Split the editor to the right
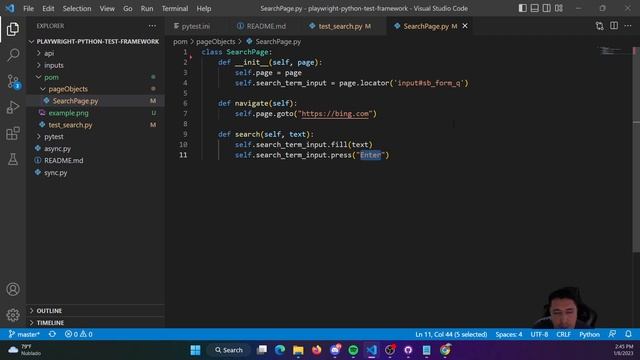The width and height of the screenshot is (640, 360). [614, 26]
